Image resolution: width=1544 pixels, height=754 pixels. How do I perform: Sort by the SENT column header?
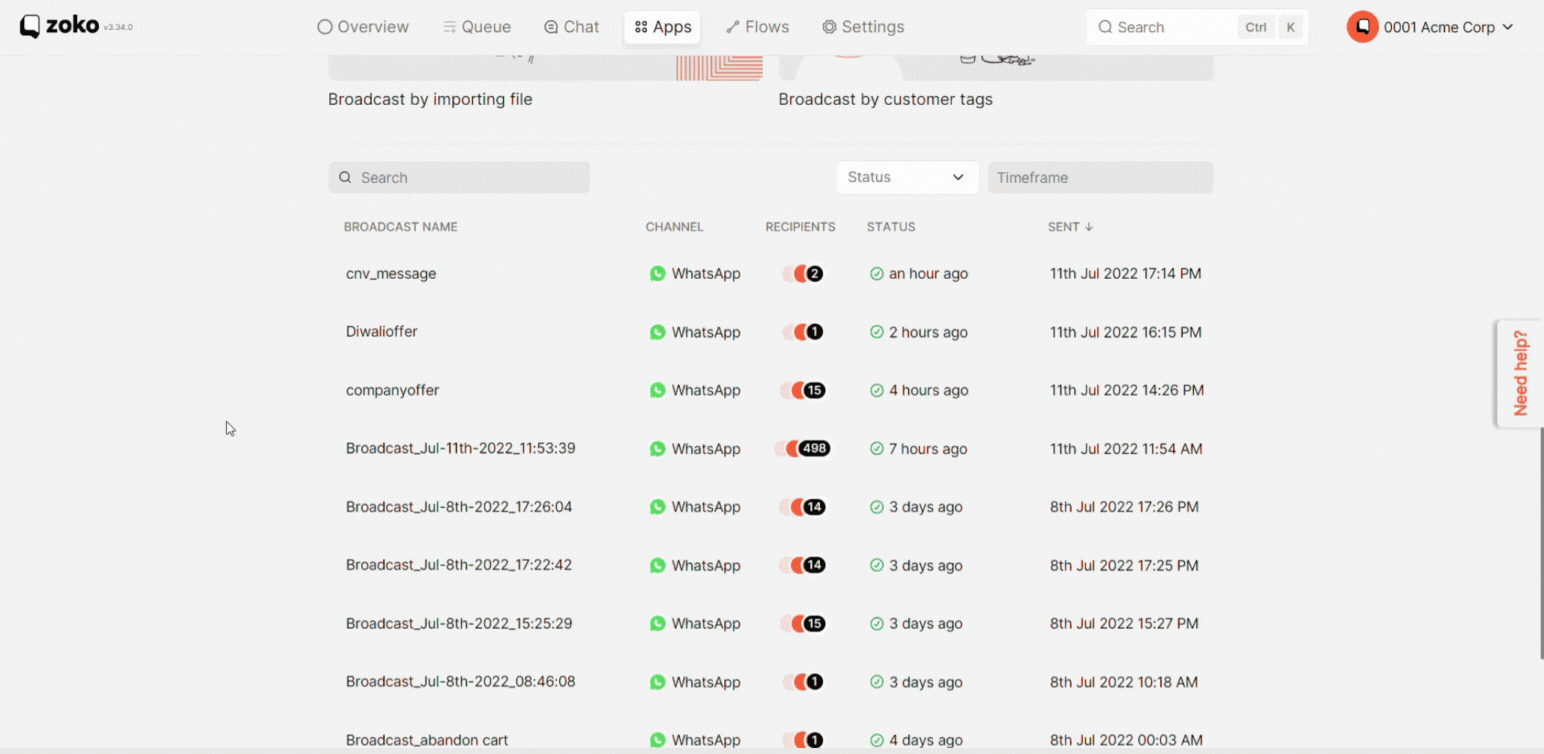(1070, 227)
